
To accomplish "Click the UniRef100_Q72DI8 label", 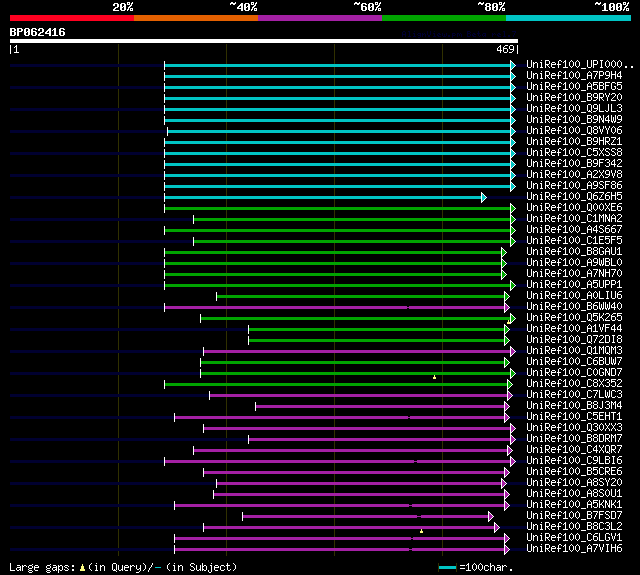I will tap(574, 340).
